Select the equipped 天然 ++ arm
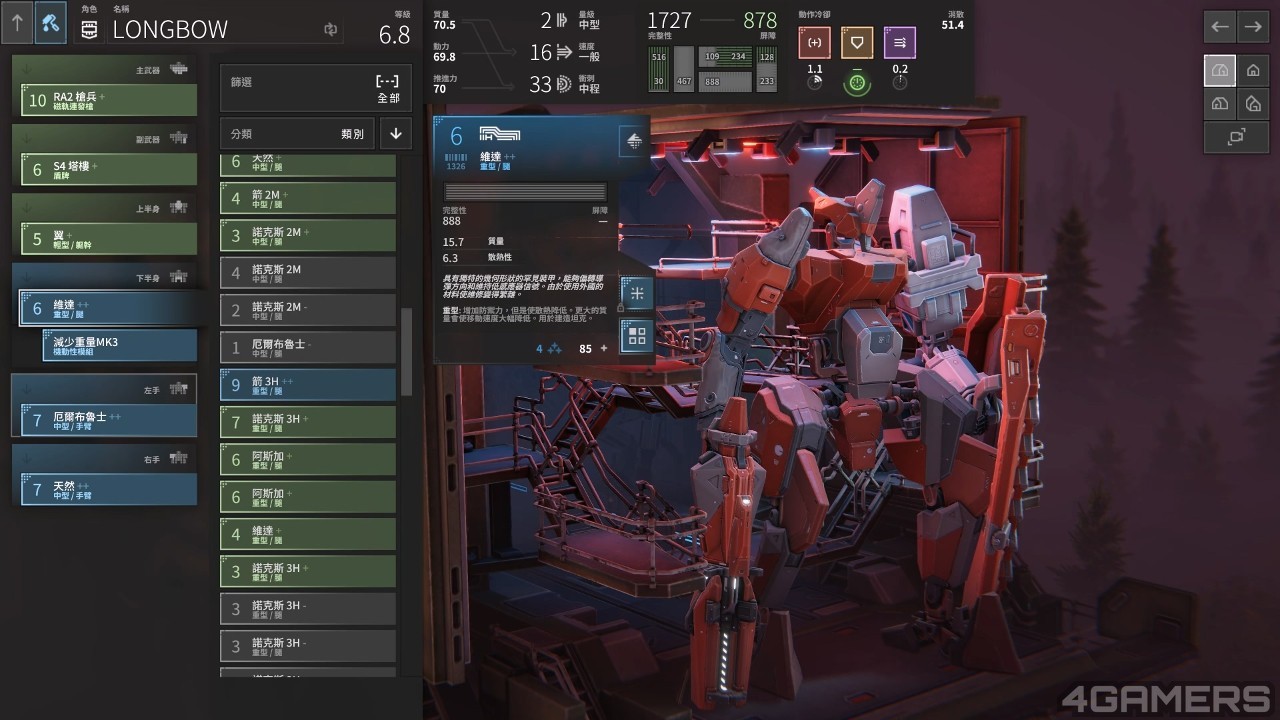The height and width of the screenshot is (720, 1280). 109,489
